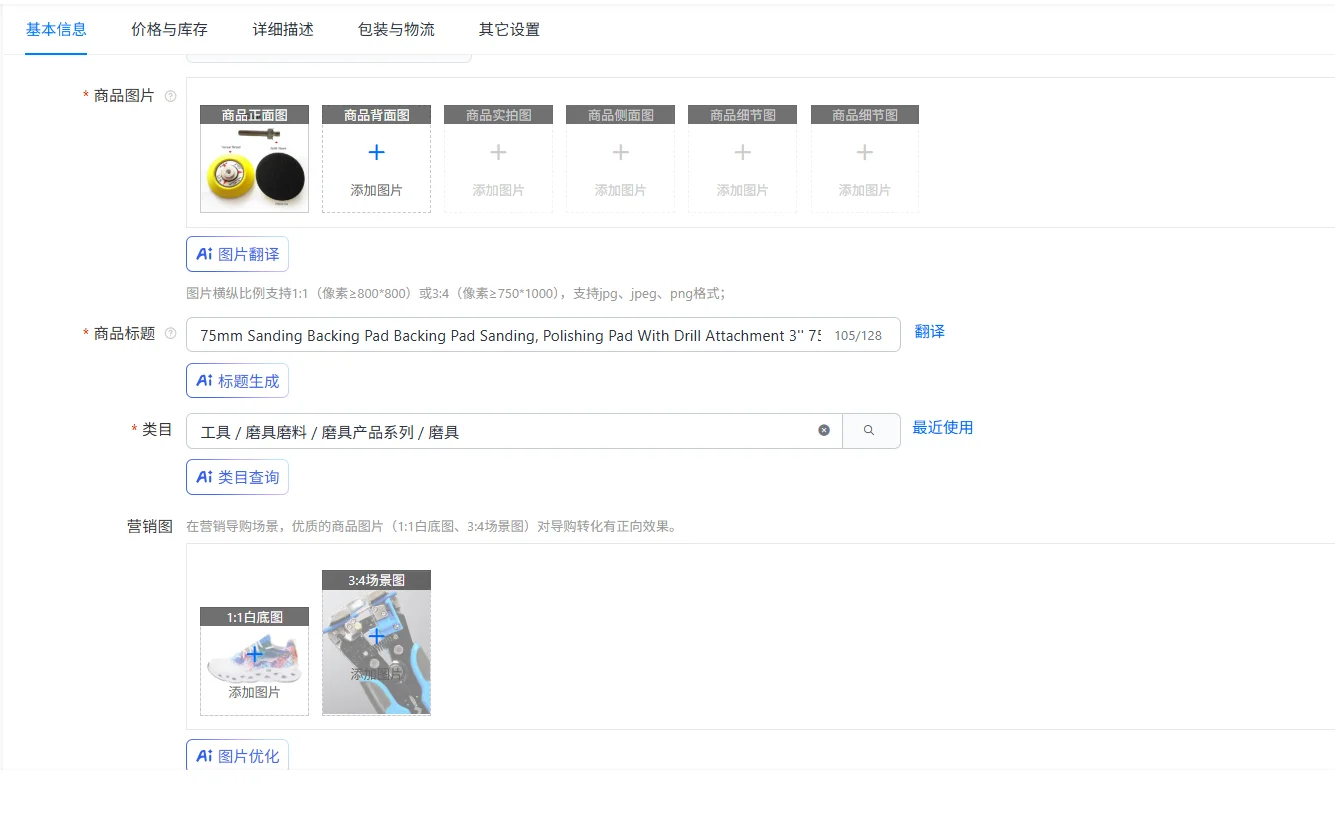Screen dimensions: 1335x815
Task: Add a picture in the 商品侧面图 slot
Action: pyautogui.click(x=620, y=159)
